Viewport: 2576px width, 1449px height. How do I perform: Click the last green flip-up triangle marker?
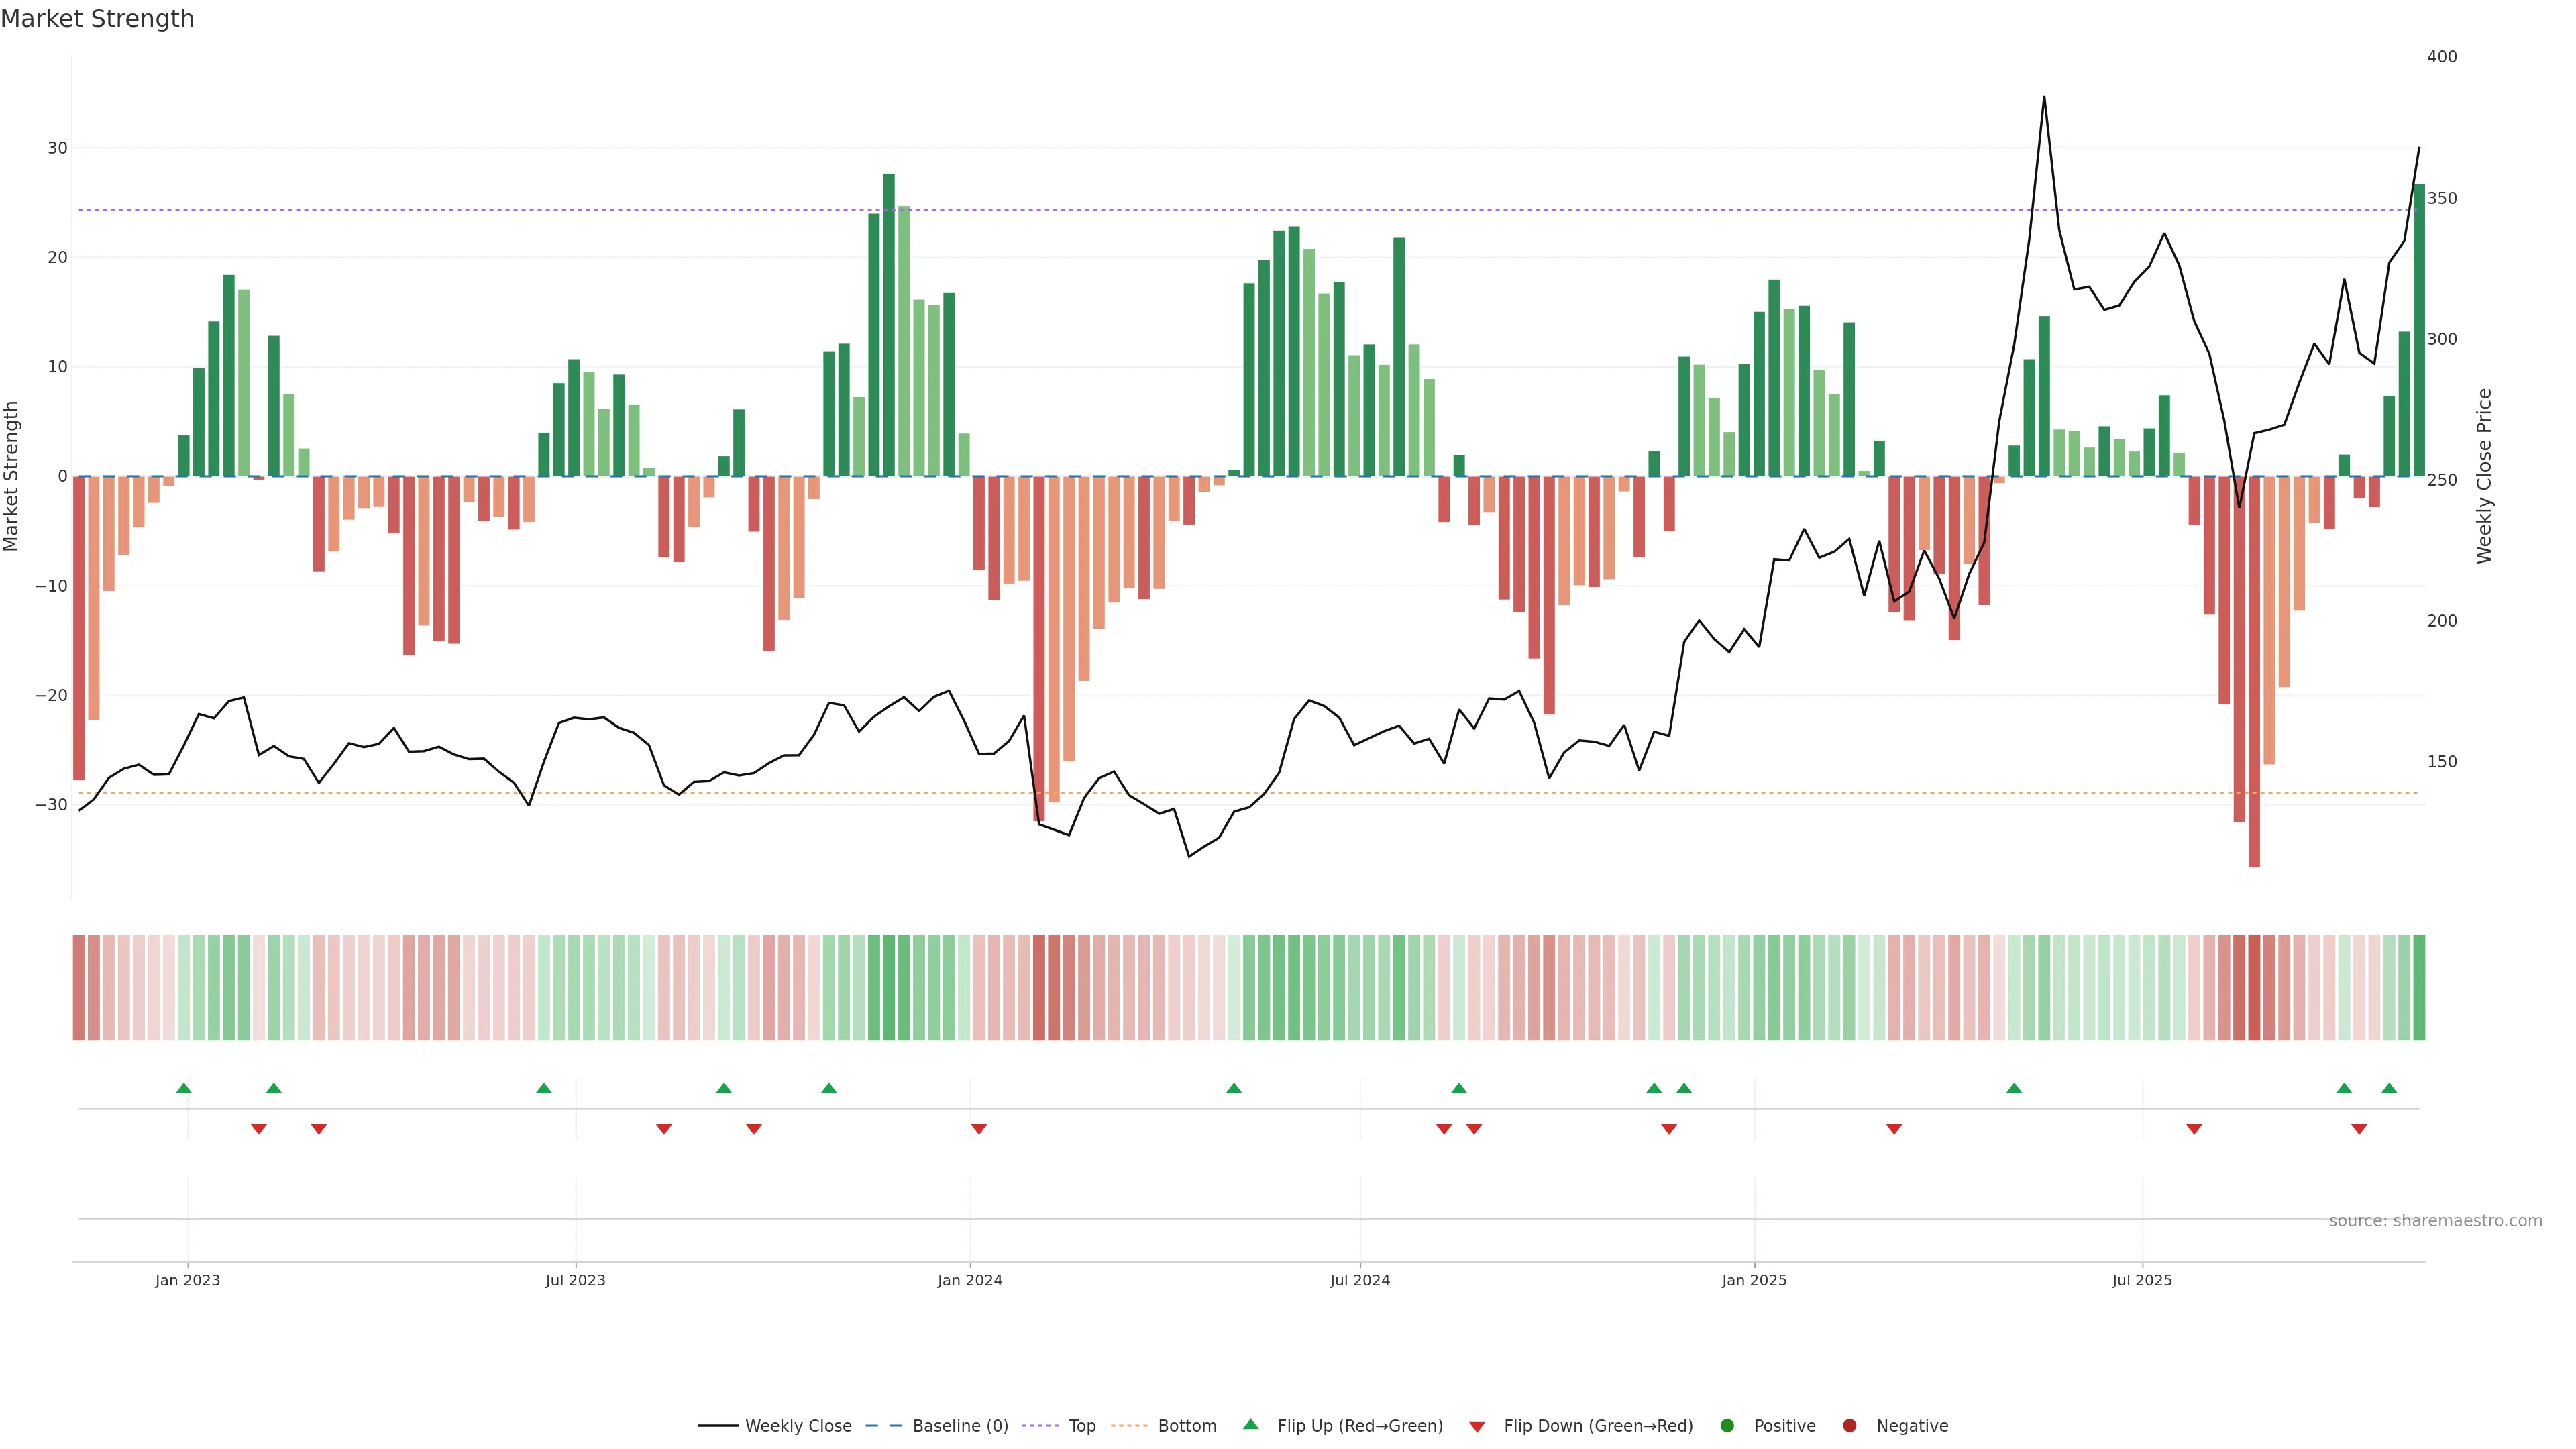tap(2389, 1088)
